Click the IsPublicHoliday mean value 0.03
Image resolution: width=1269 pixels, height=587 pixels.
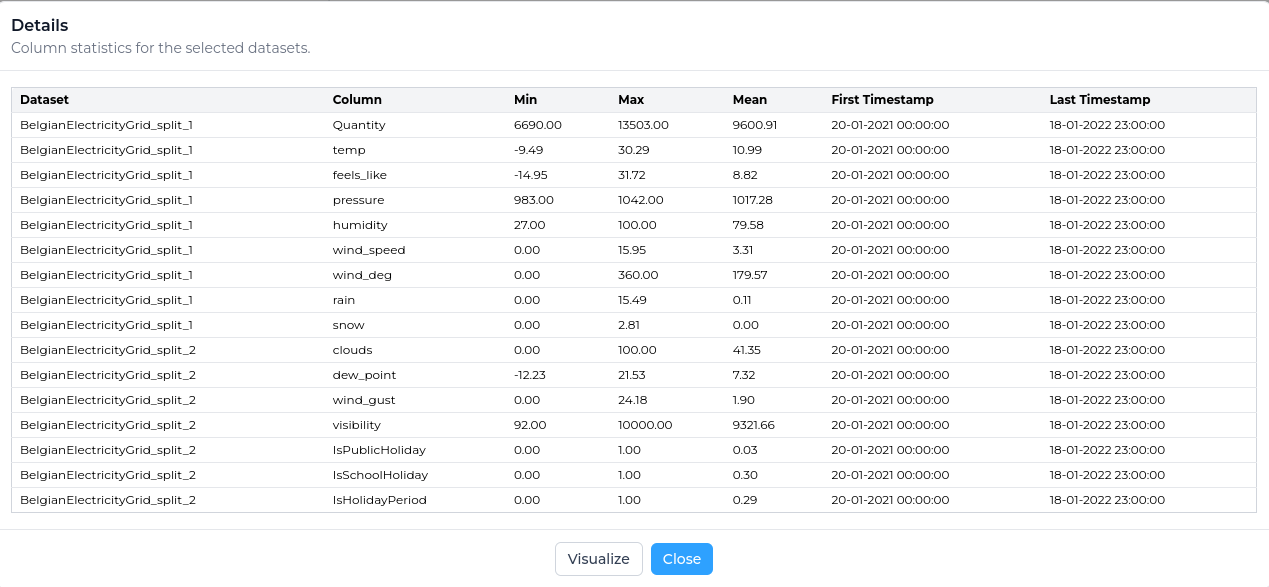pos(746,450)
